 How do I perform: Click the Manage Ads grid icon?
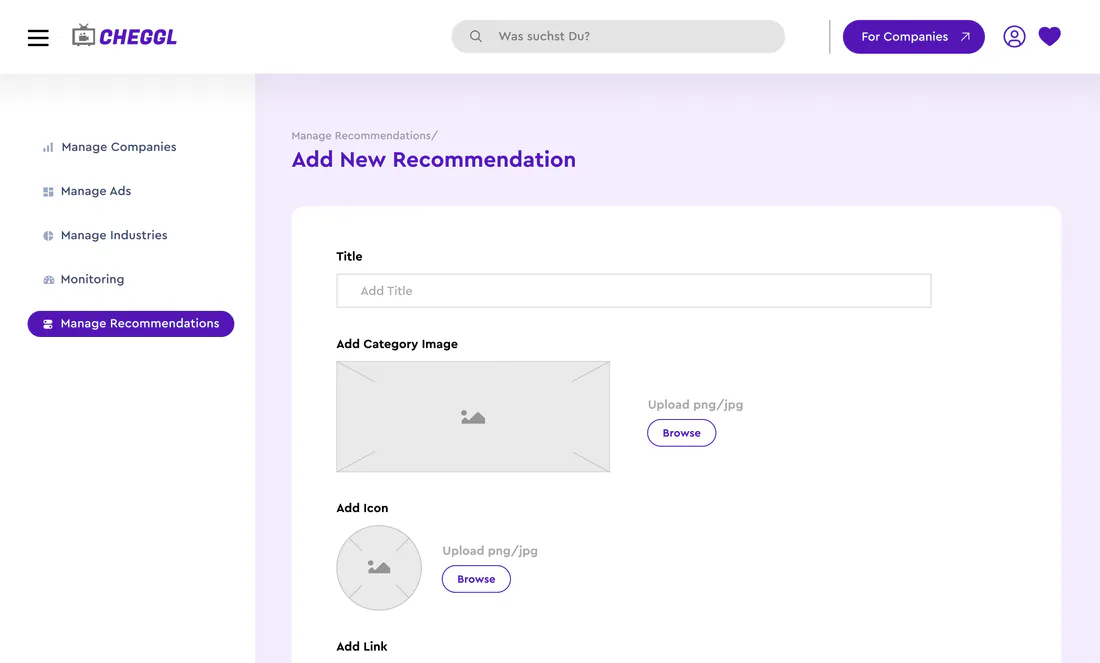click(48, 192)
